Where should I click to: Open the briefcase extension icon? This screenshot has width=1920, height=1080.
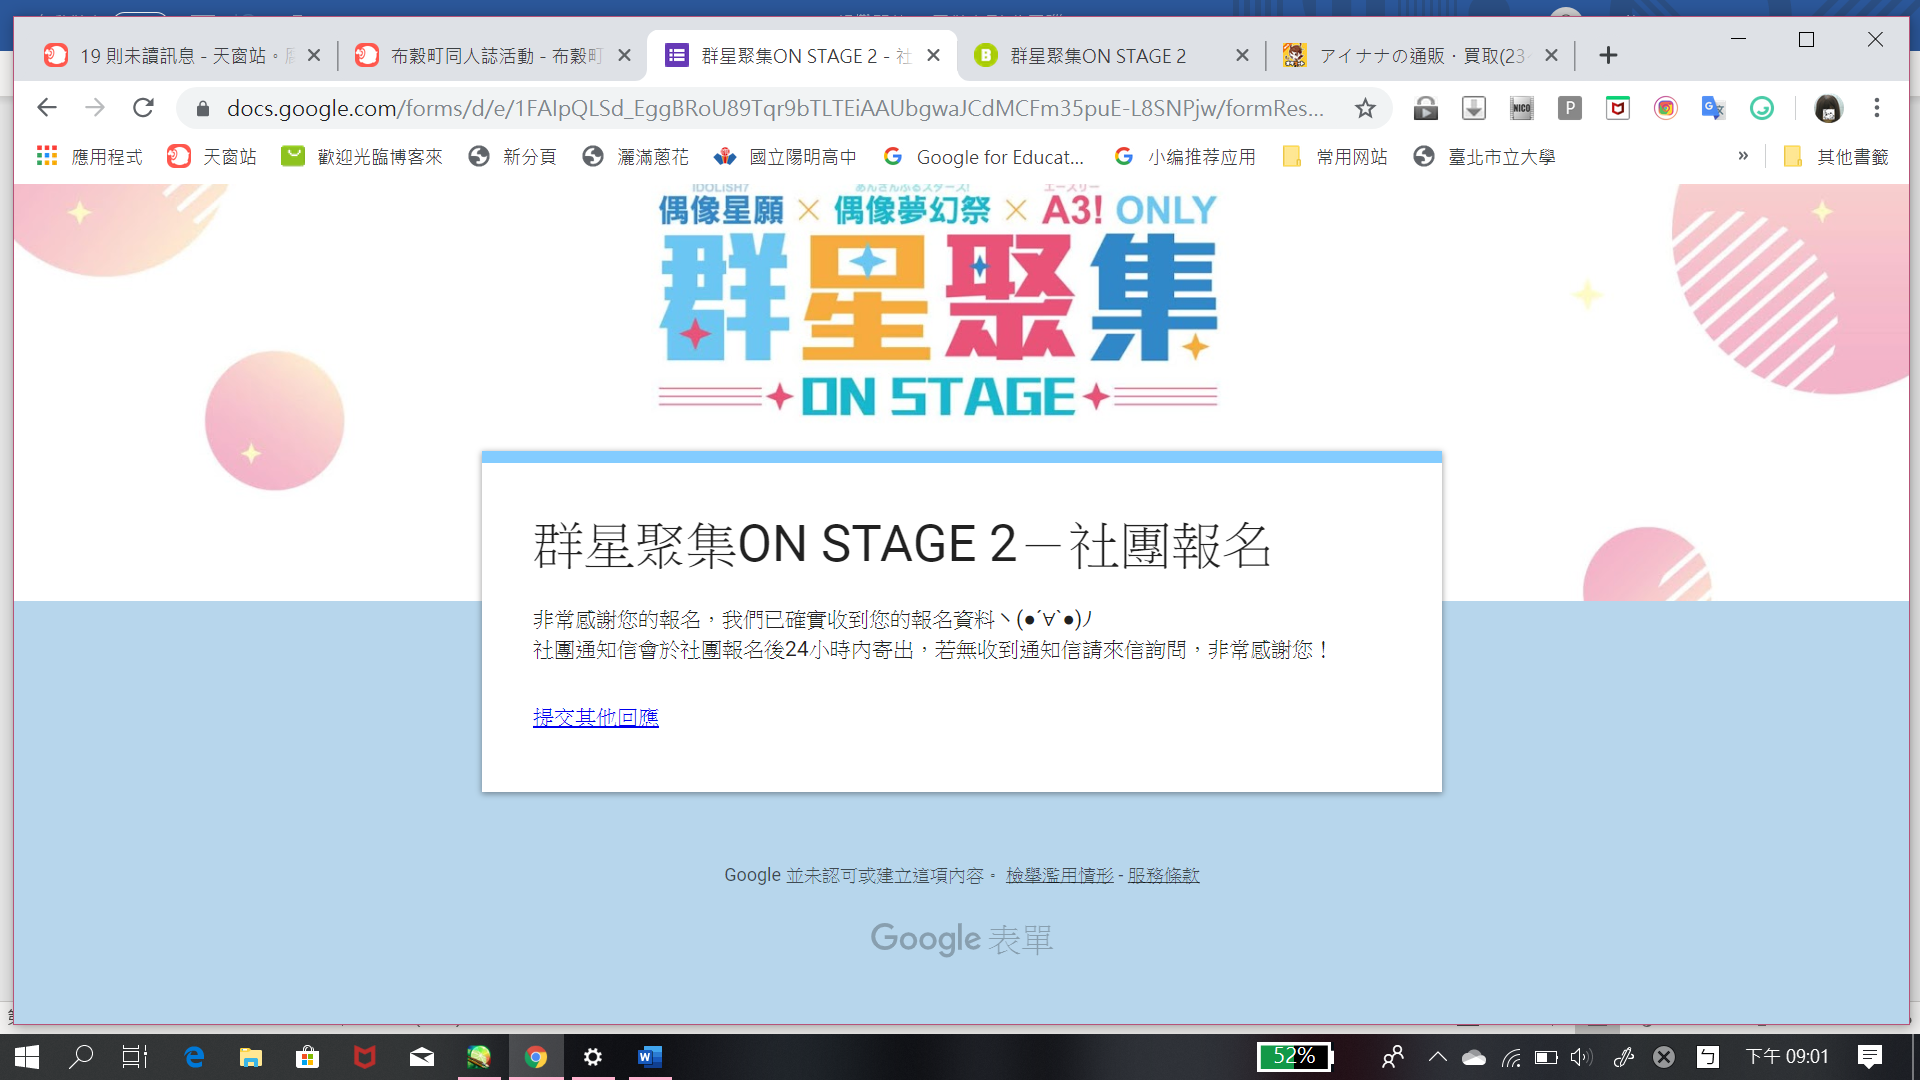(x=1425, y=108)
